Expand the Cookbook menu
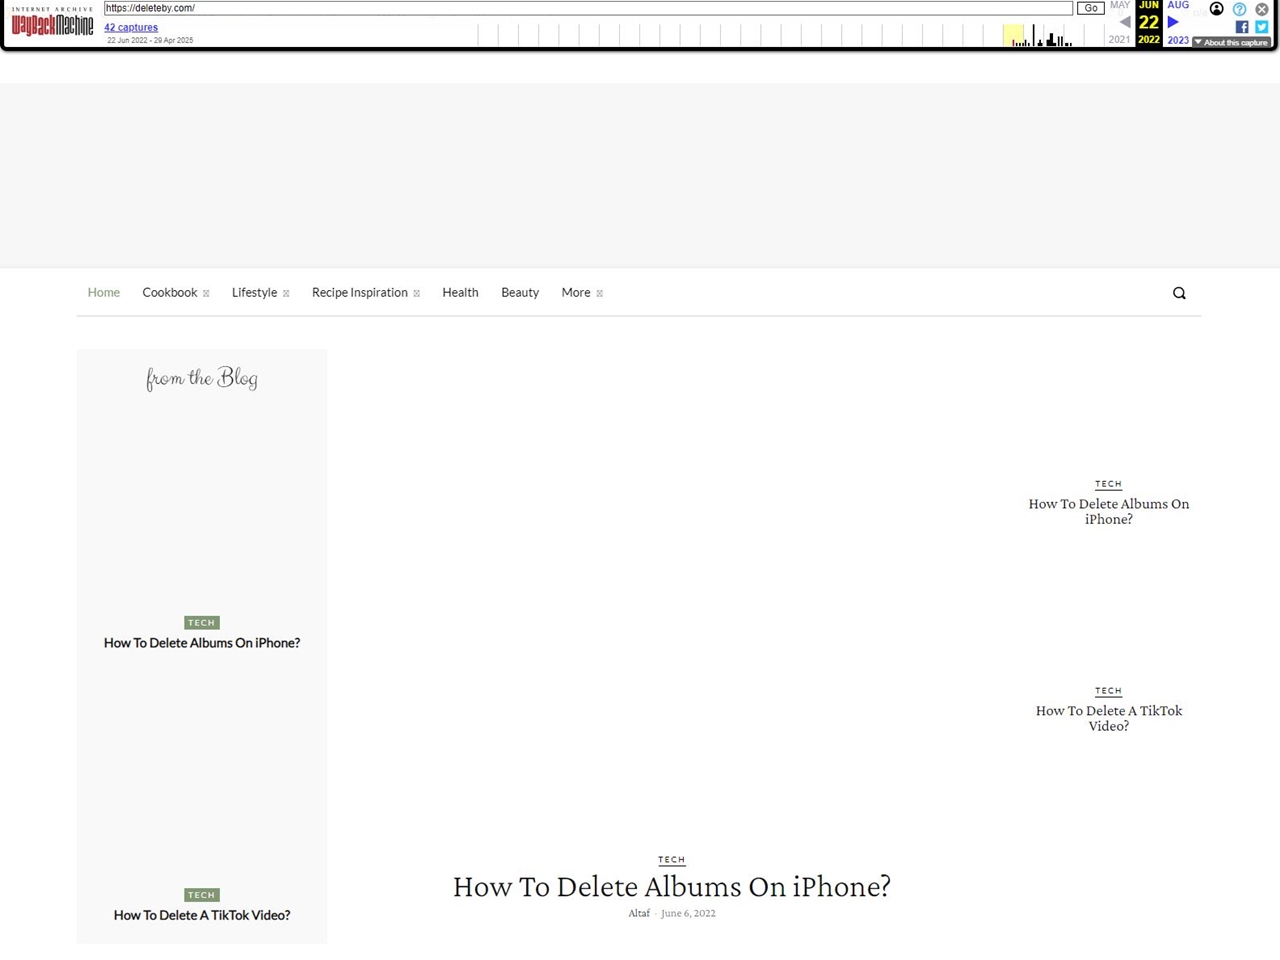Screen dimensions: 1280x960 175,293
